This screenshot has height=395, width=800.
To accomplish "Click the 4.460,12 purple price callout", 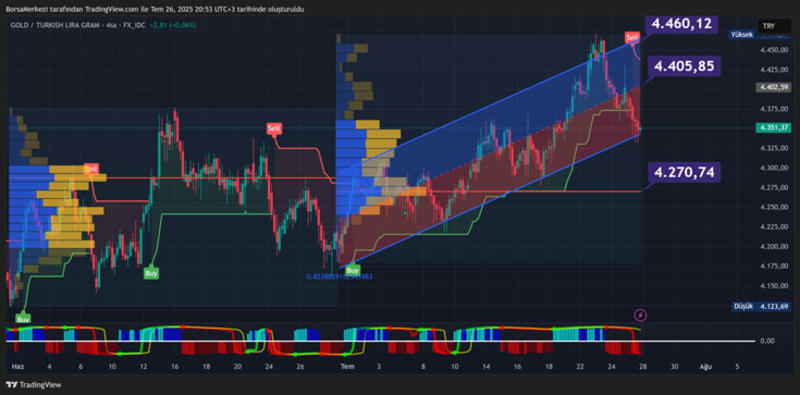I will pos(682,23).
